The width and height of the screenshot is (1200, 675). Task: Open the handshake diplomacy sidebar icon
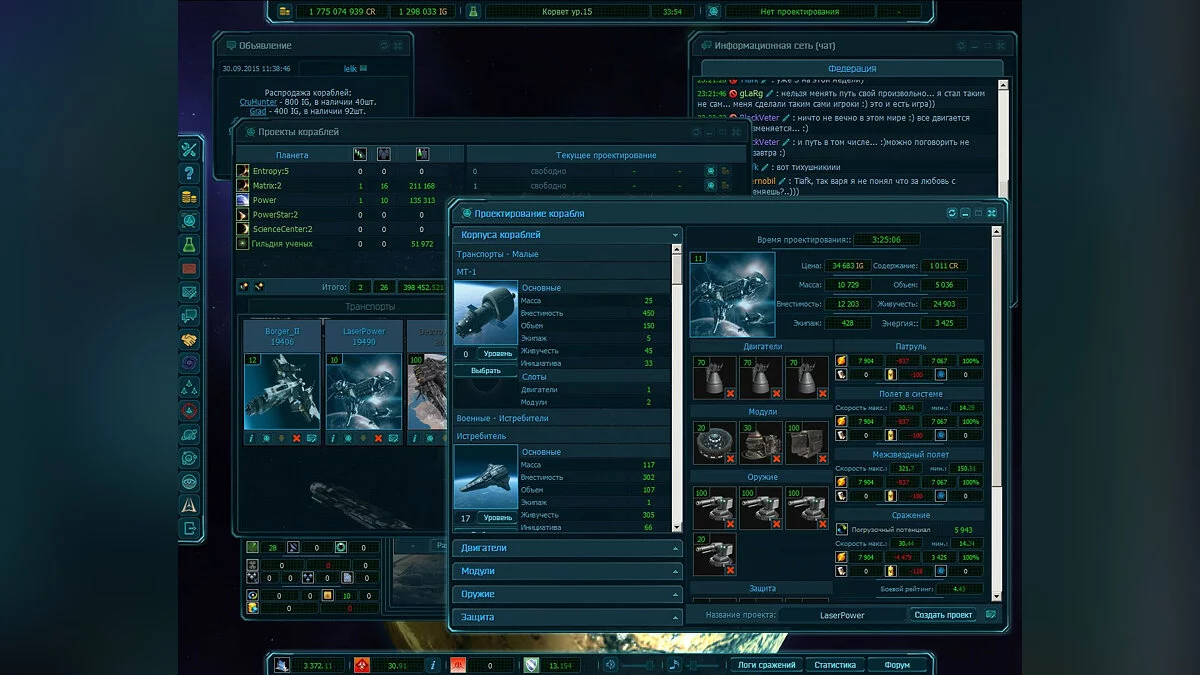click(189, 340)
